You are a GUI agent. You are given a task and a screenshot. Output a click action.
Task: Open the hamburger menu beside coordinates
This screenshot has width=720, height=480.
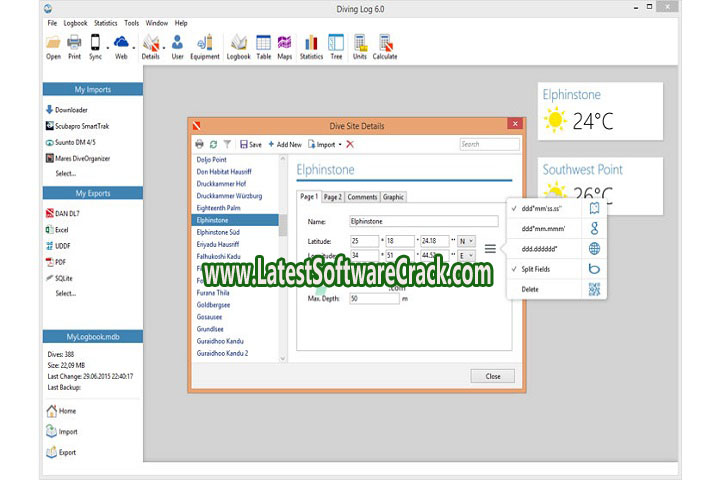point(491,248)
